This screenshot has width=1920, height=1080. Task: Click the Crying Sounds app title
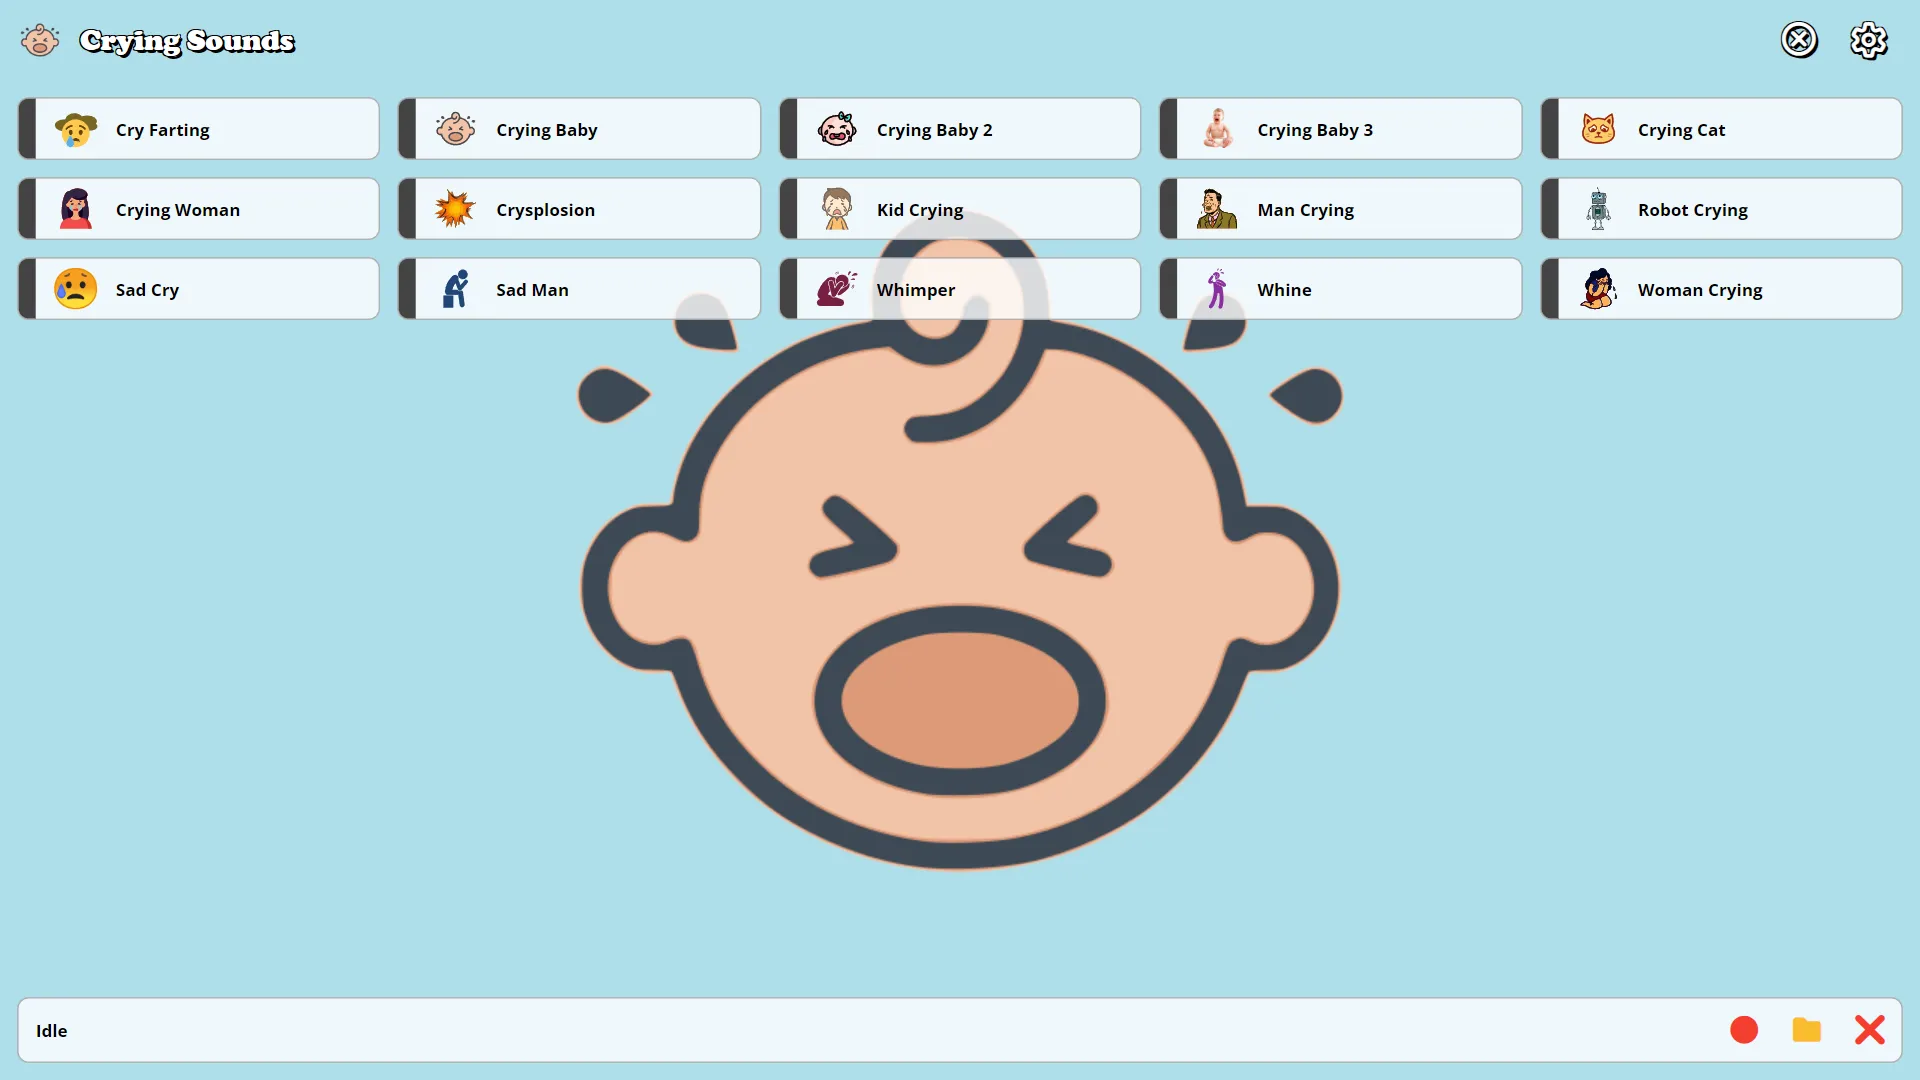coord(186,40)
